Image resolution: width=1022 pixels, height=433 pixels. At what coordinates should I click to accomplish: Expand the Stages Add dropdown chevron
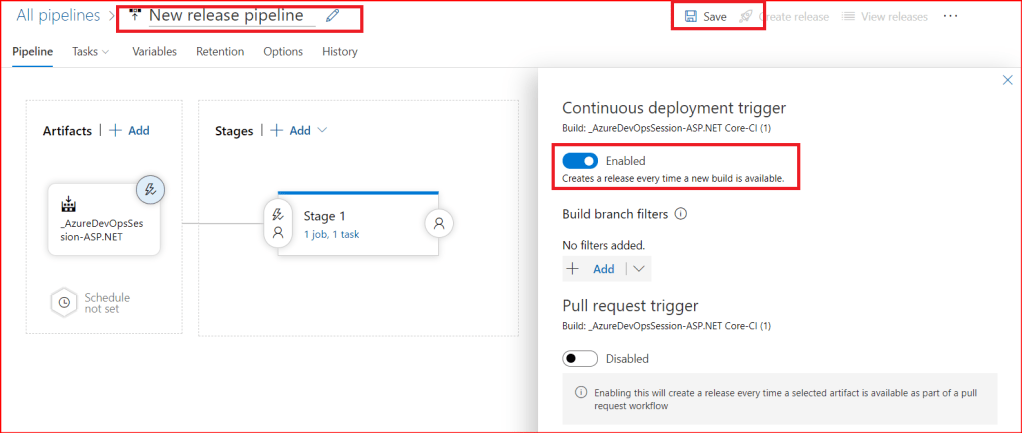(322, 130)
